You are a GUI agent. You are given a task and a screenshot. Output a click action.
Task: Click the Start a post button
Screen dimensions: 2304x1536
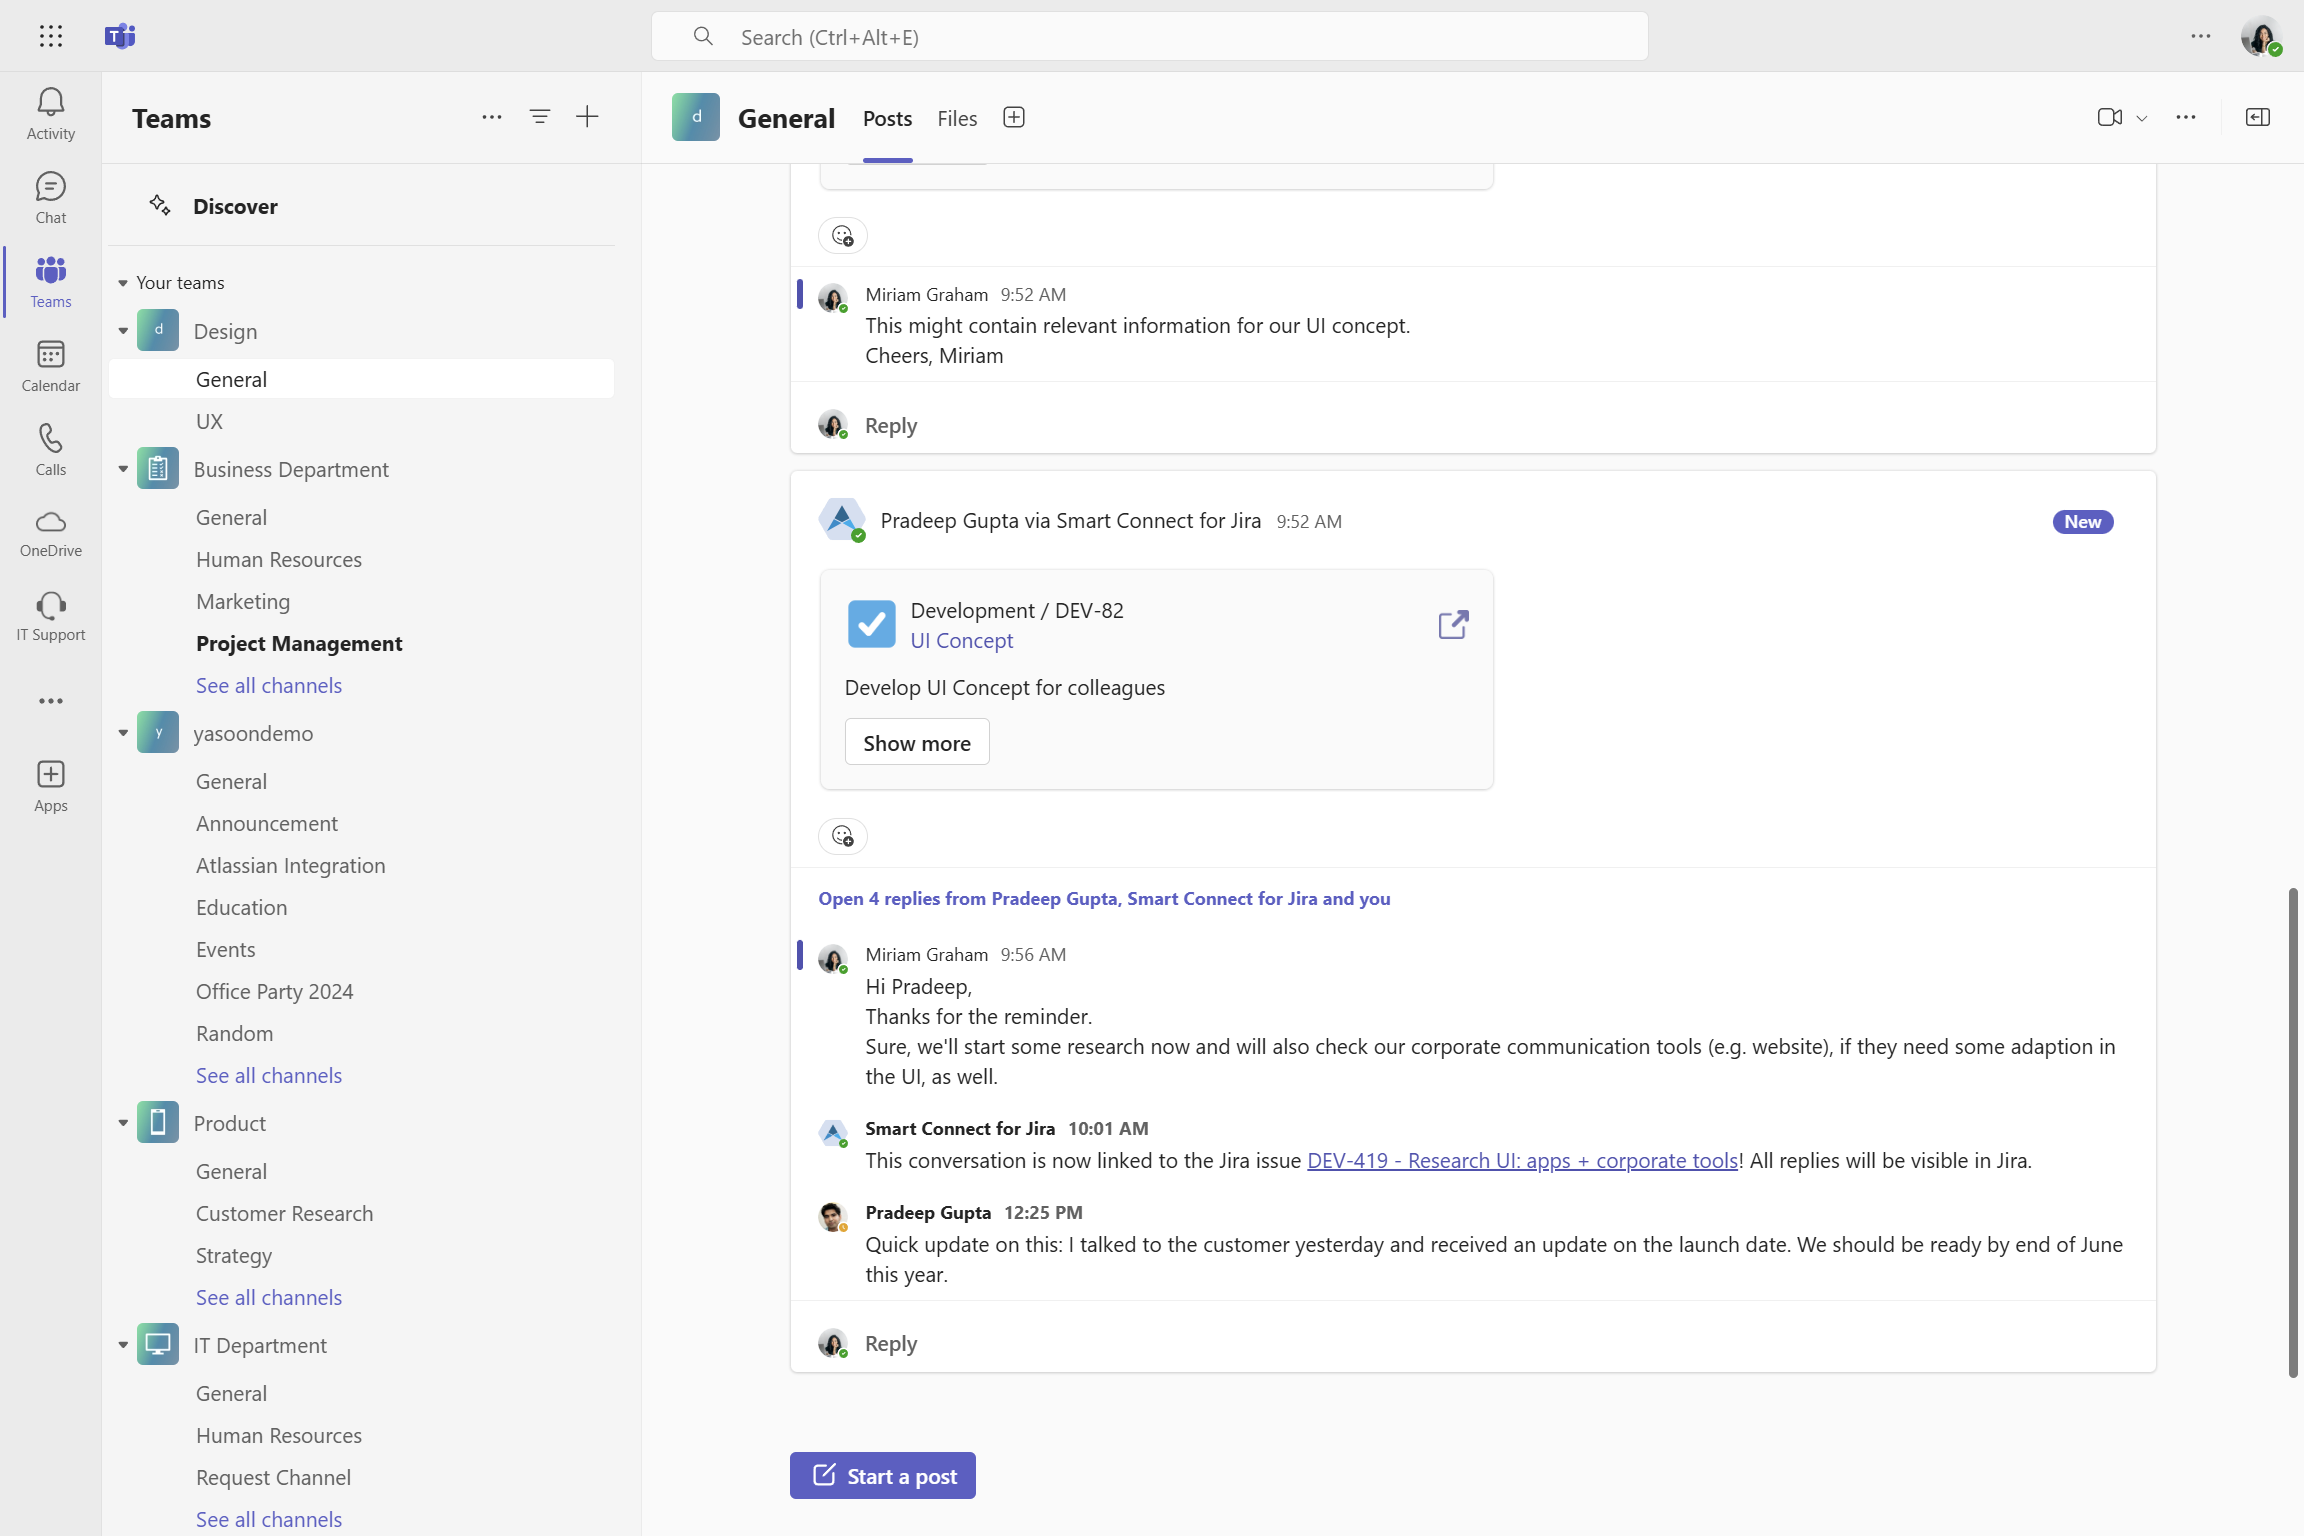[x=882, y=1476]
